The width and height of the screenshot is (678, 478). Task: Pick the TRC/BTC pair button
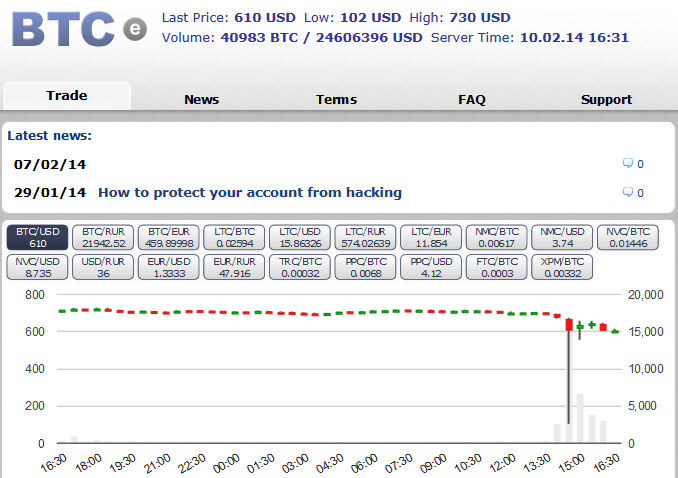pos(300,267)
